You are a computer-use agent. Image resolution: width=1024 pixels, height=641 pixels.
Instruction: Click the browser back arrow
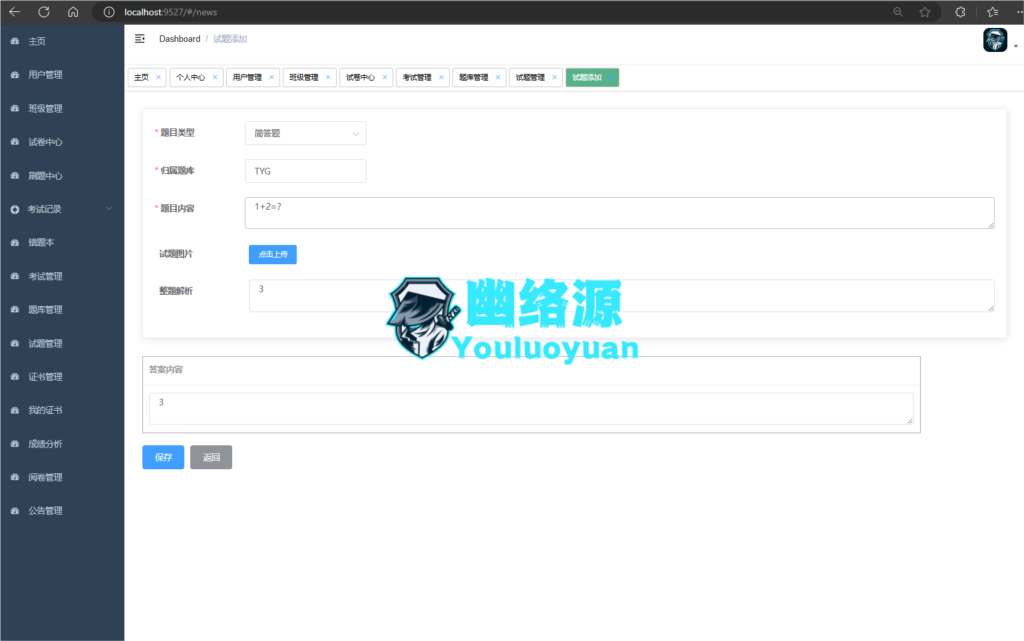pos(14,12)
